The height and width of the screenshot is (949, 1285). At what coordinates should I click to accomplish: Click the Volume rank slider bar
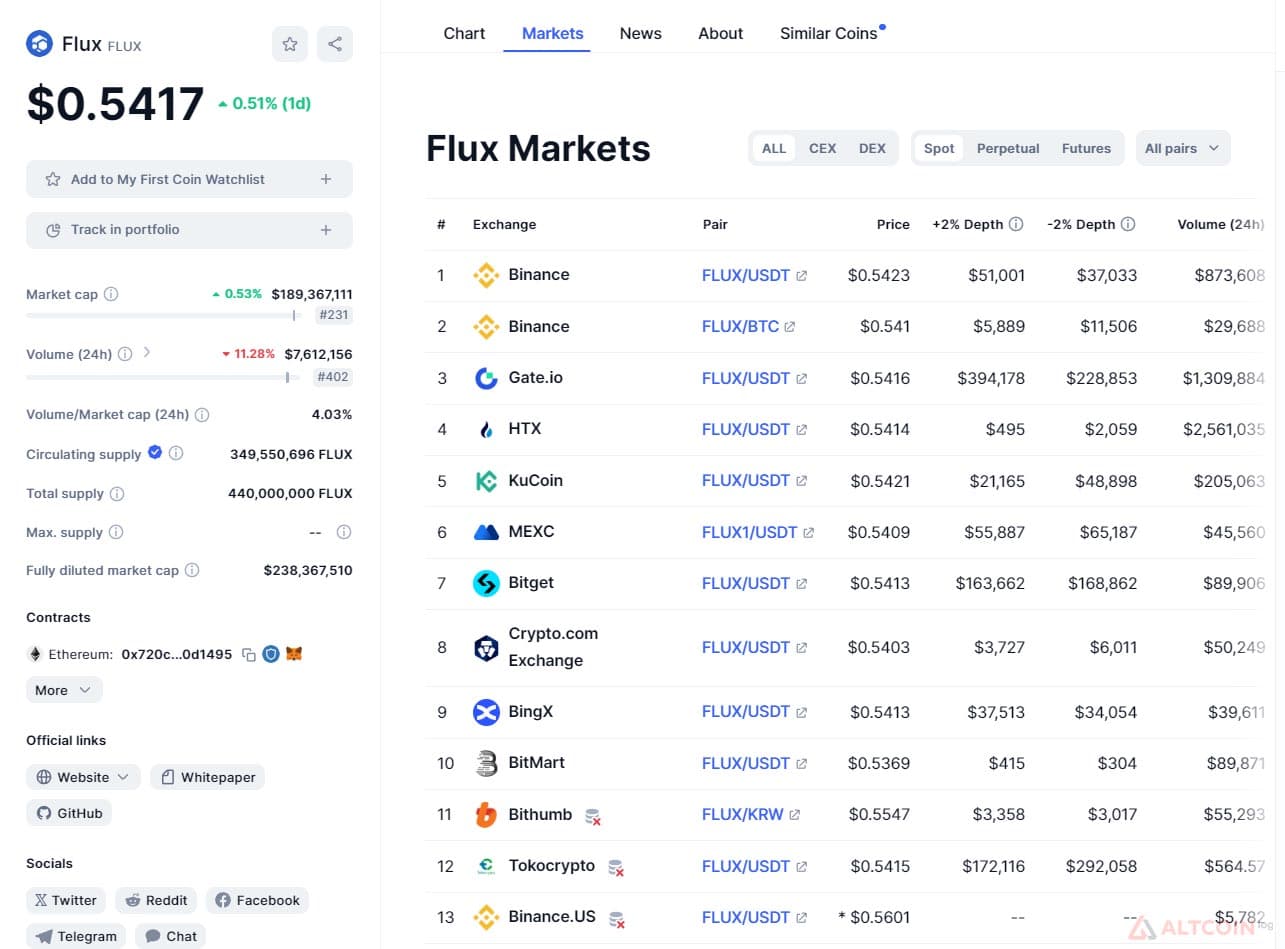pyautogui.click(x=163, y=377)
